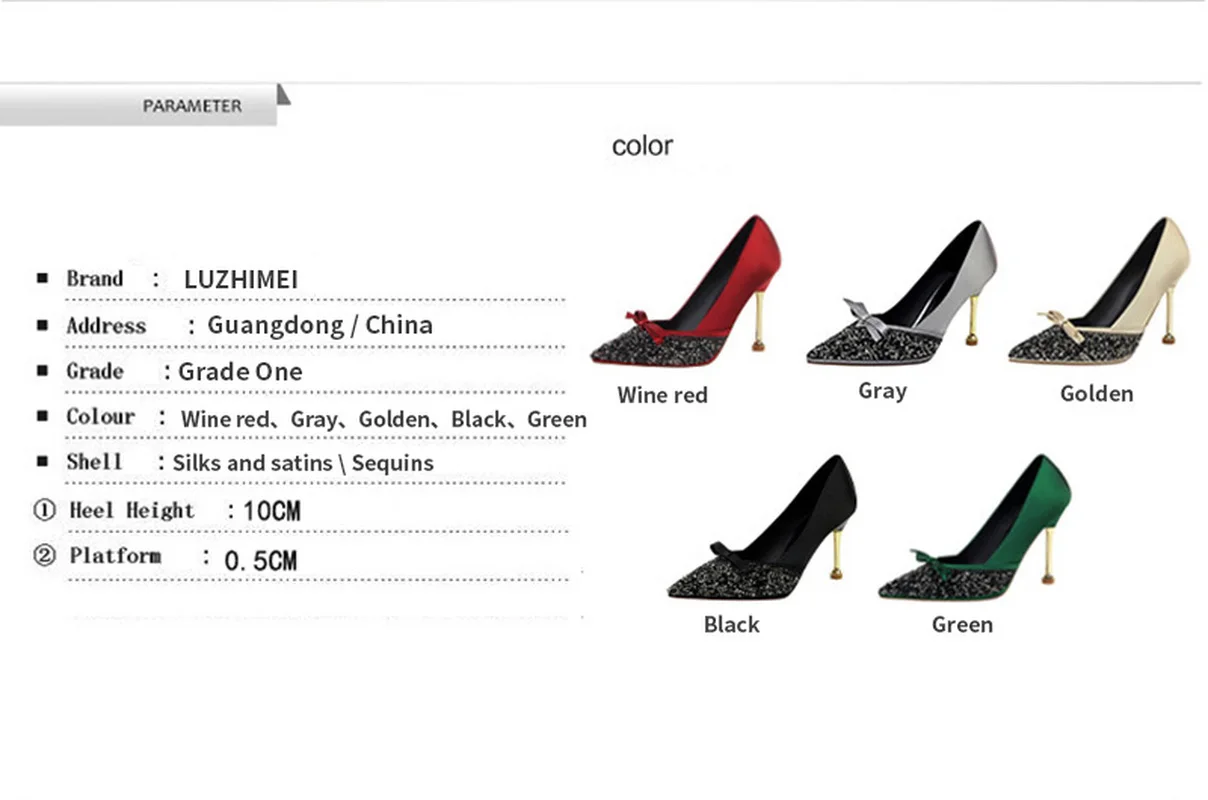The height and width of the screenshot is (800, 1208).
Task: Click the platform value 0.5CM
Action: click(260, 560)
